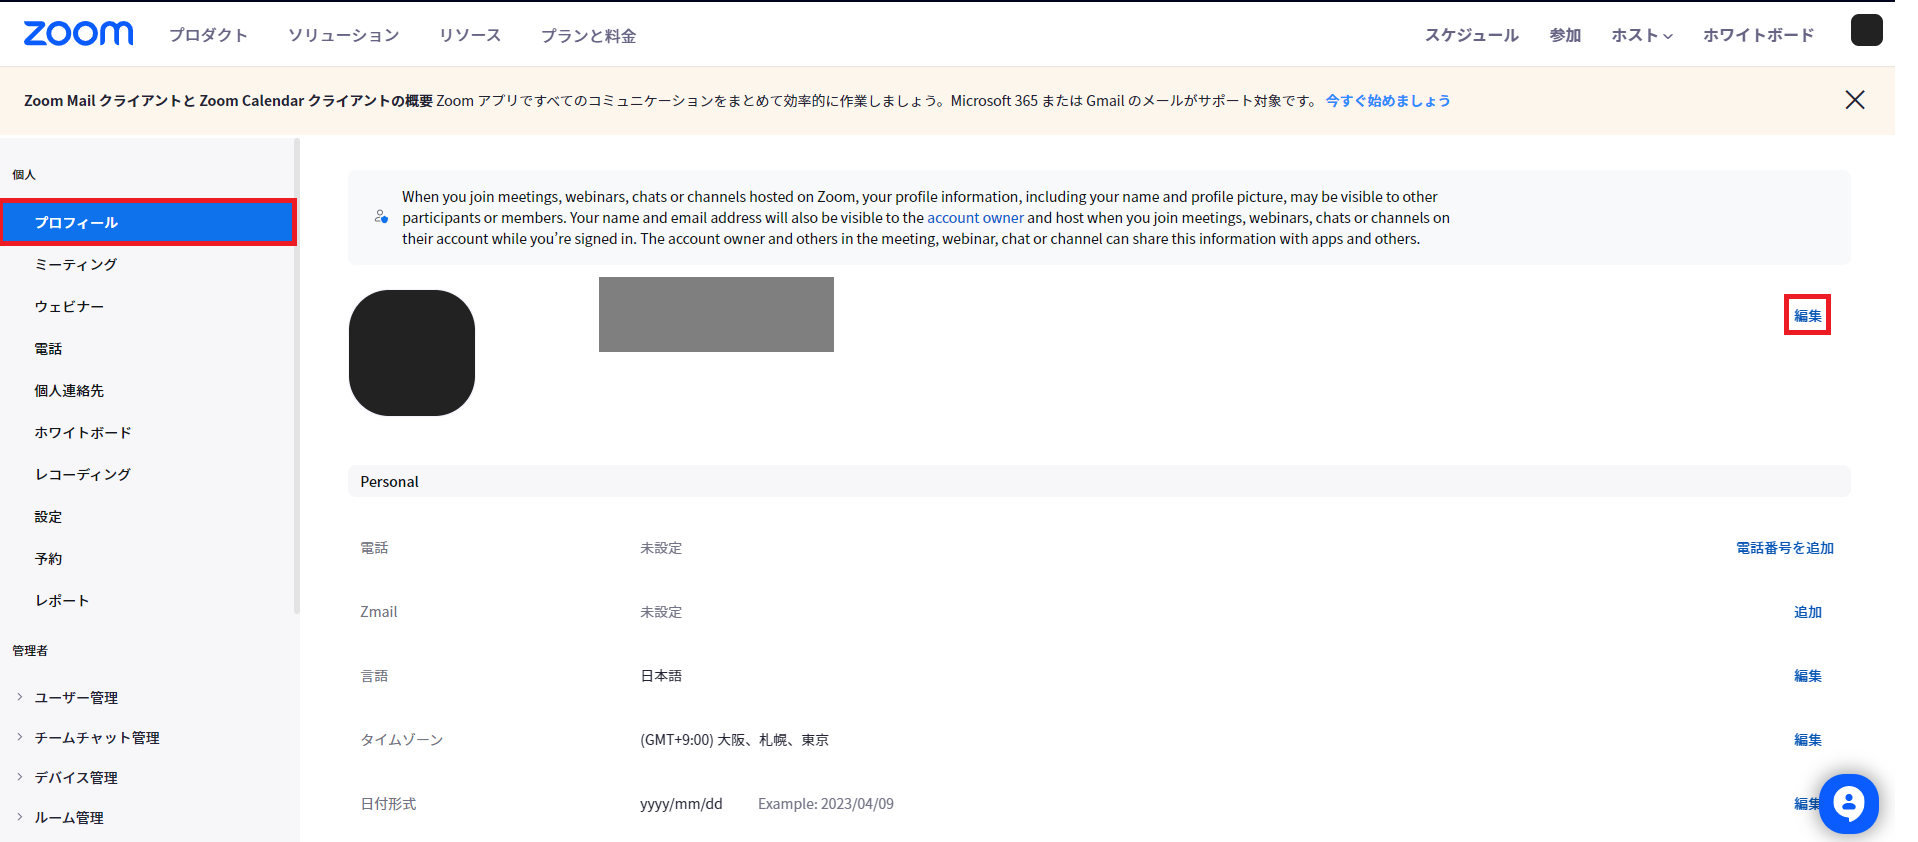Click the Zoom logo in header
This screenshot has width=1918, height=842.
78,34
